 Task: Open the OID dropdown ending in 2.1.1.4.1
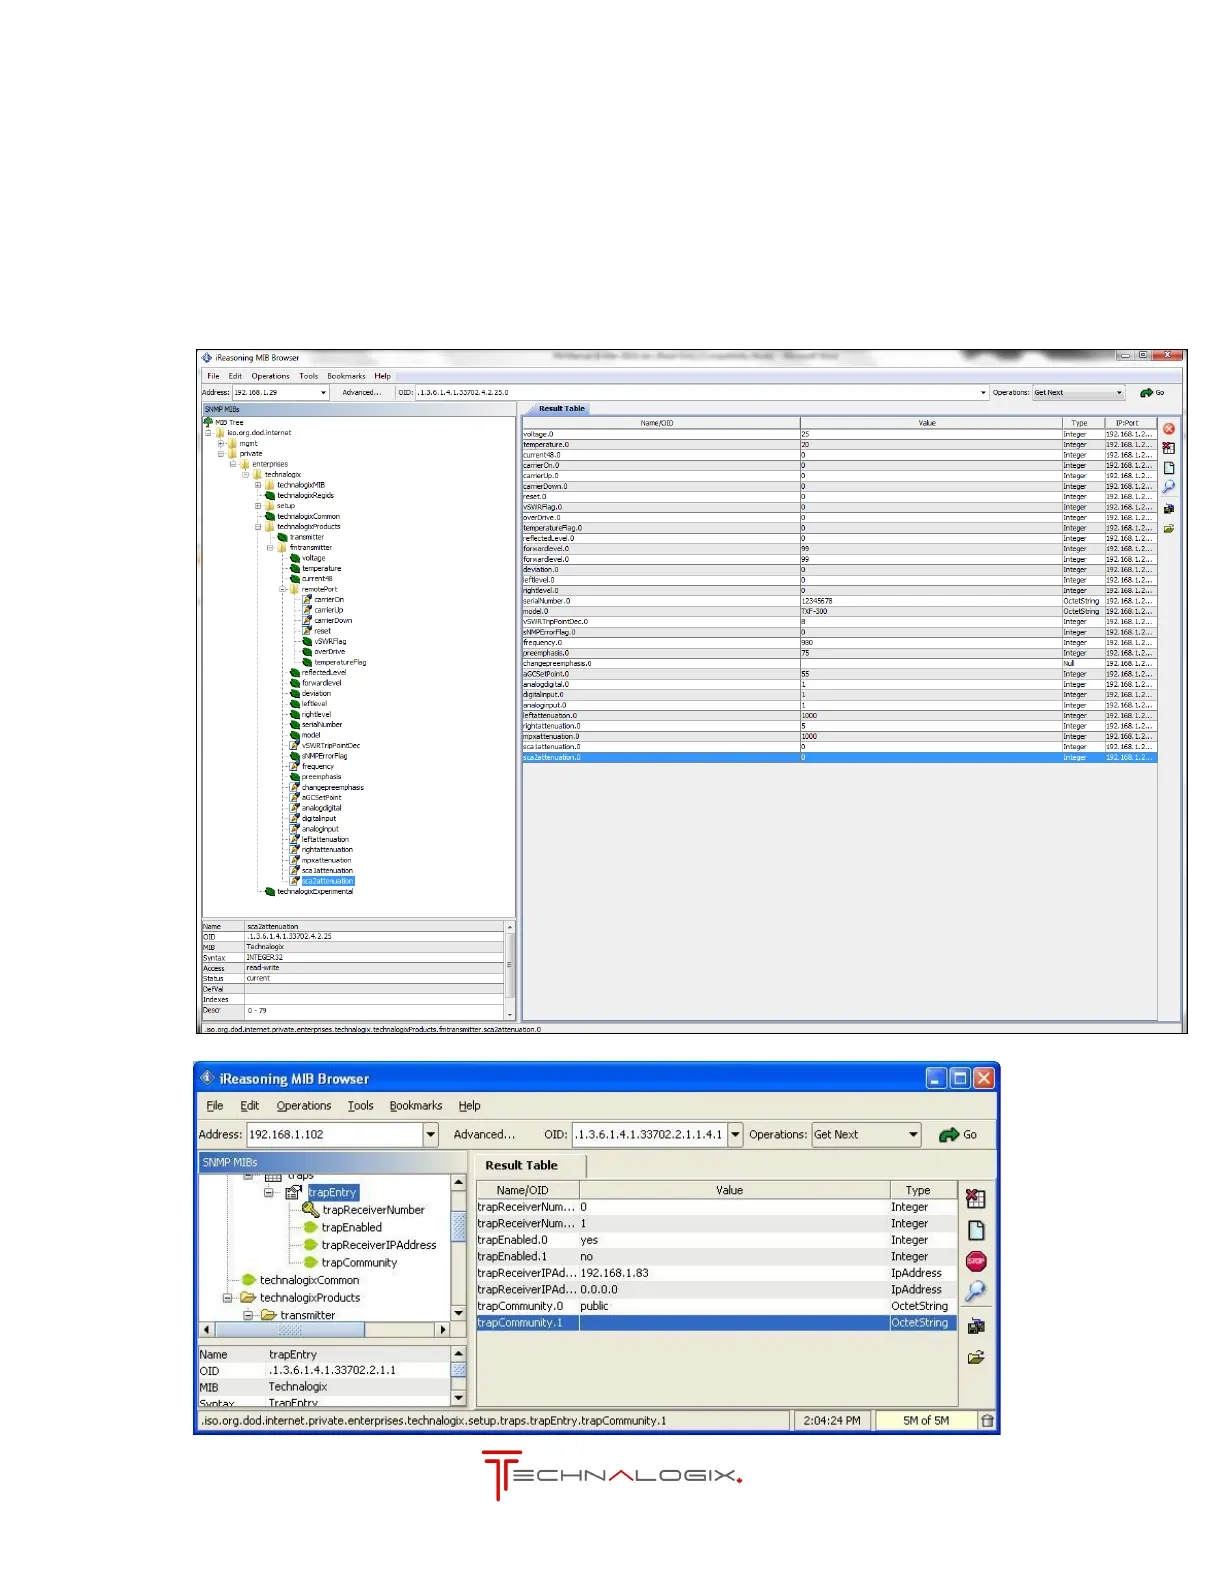(x=736, y=1135)
